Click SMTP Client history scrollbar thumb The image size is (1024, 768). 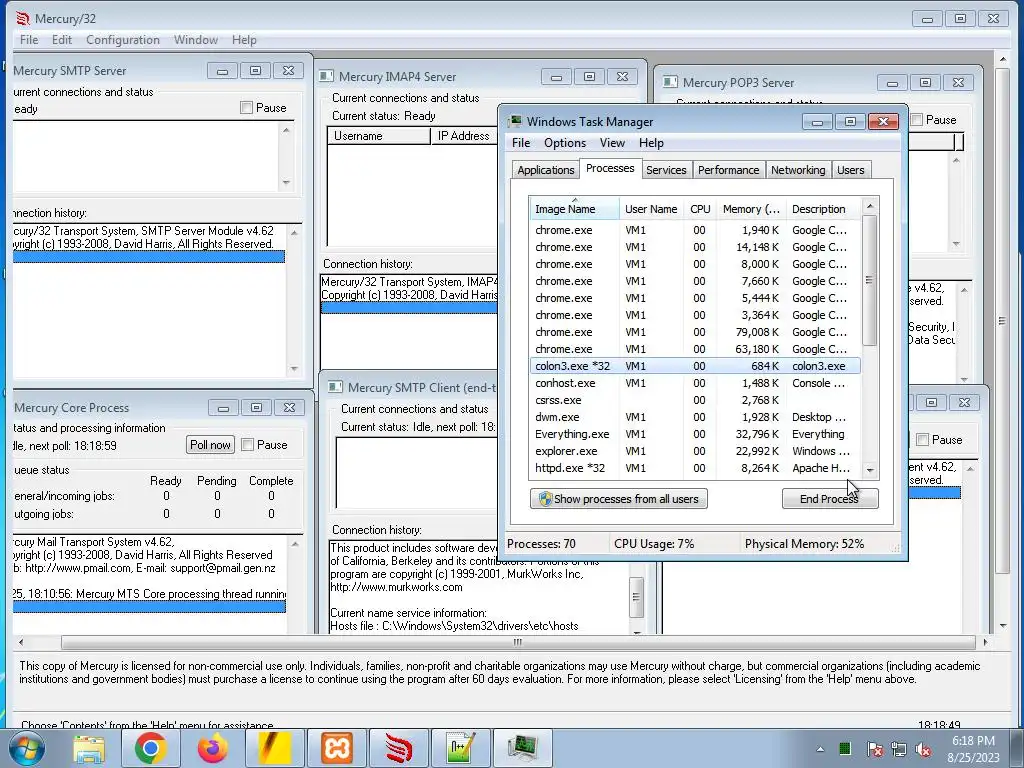click(636, 597)
